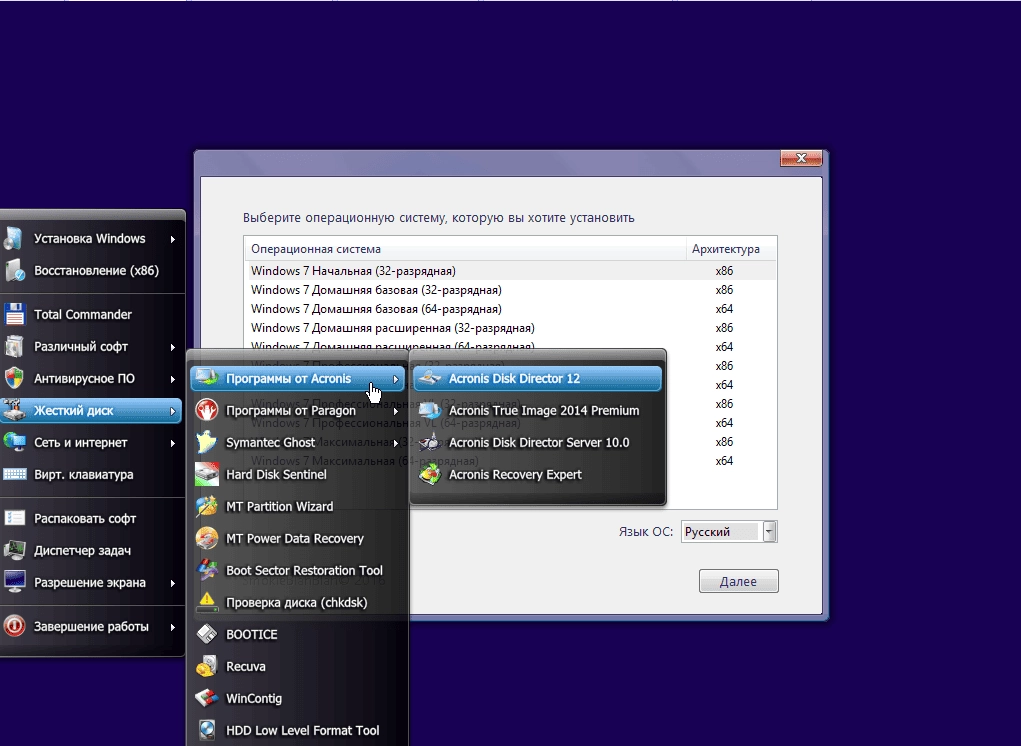Click the HDD Low Level Format Tool icon
The height and width of the screenshot is (746, 1021).
(x=206, y=730)
